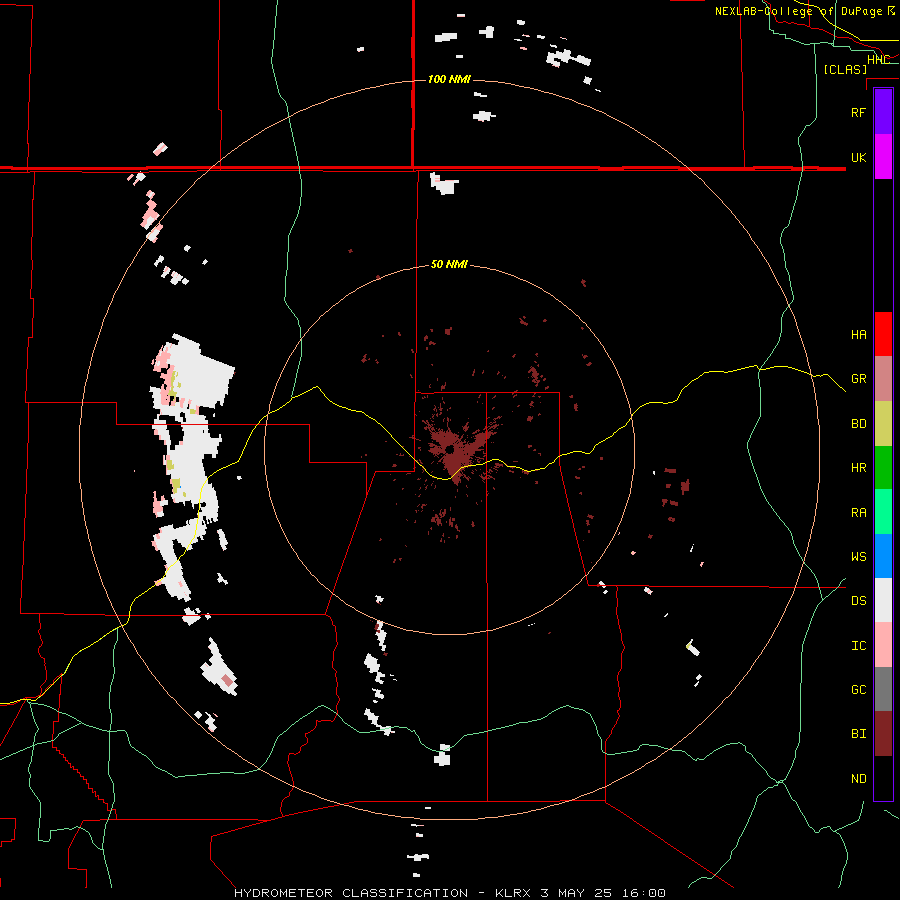Click the RA legend label

pyautogui.click(x=858, y=512)
